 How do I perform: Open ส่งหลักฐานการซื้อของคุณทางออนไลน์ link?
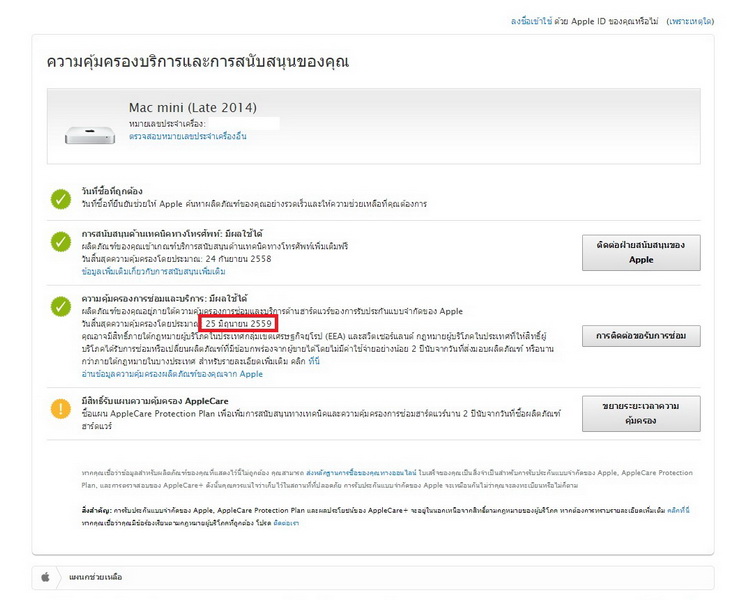pos(361,473)
